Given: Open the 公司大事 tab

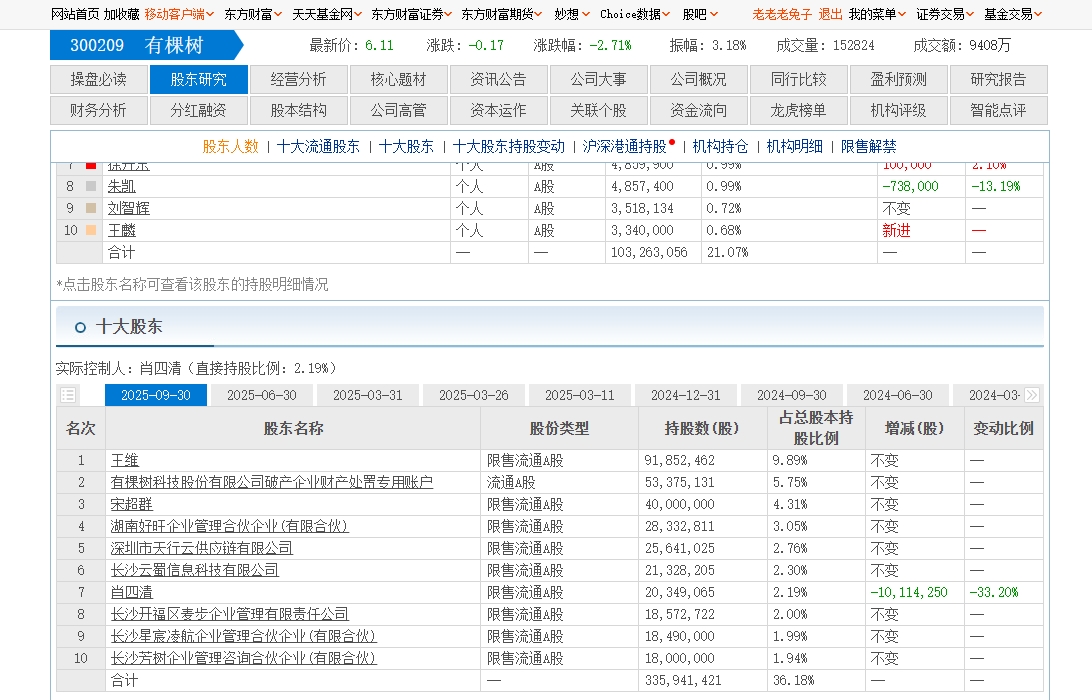Looking at the screenshot, I should (599, 79).
